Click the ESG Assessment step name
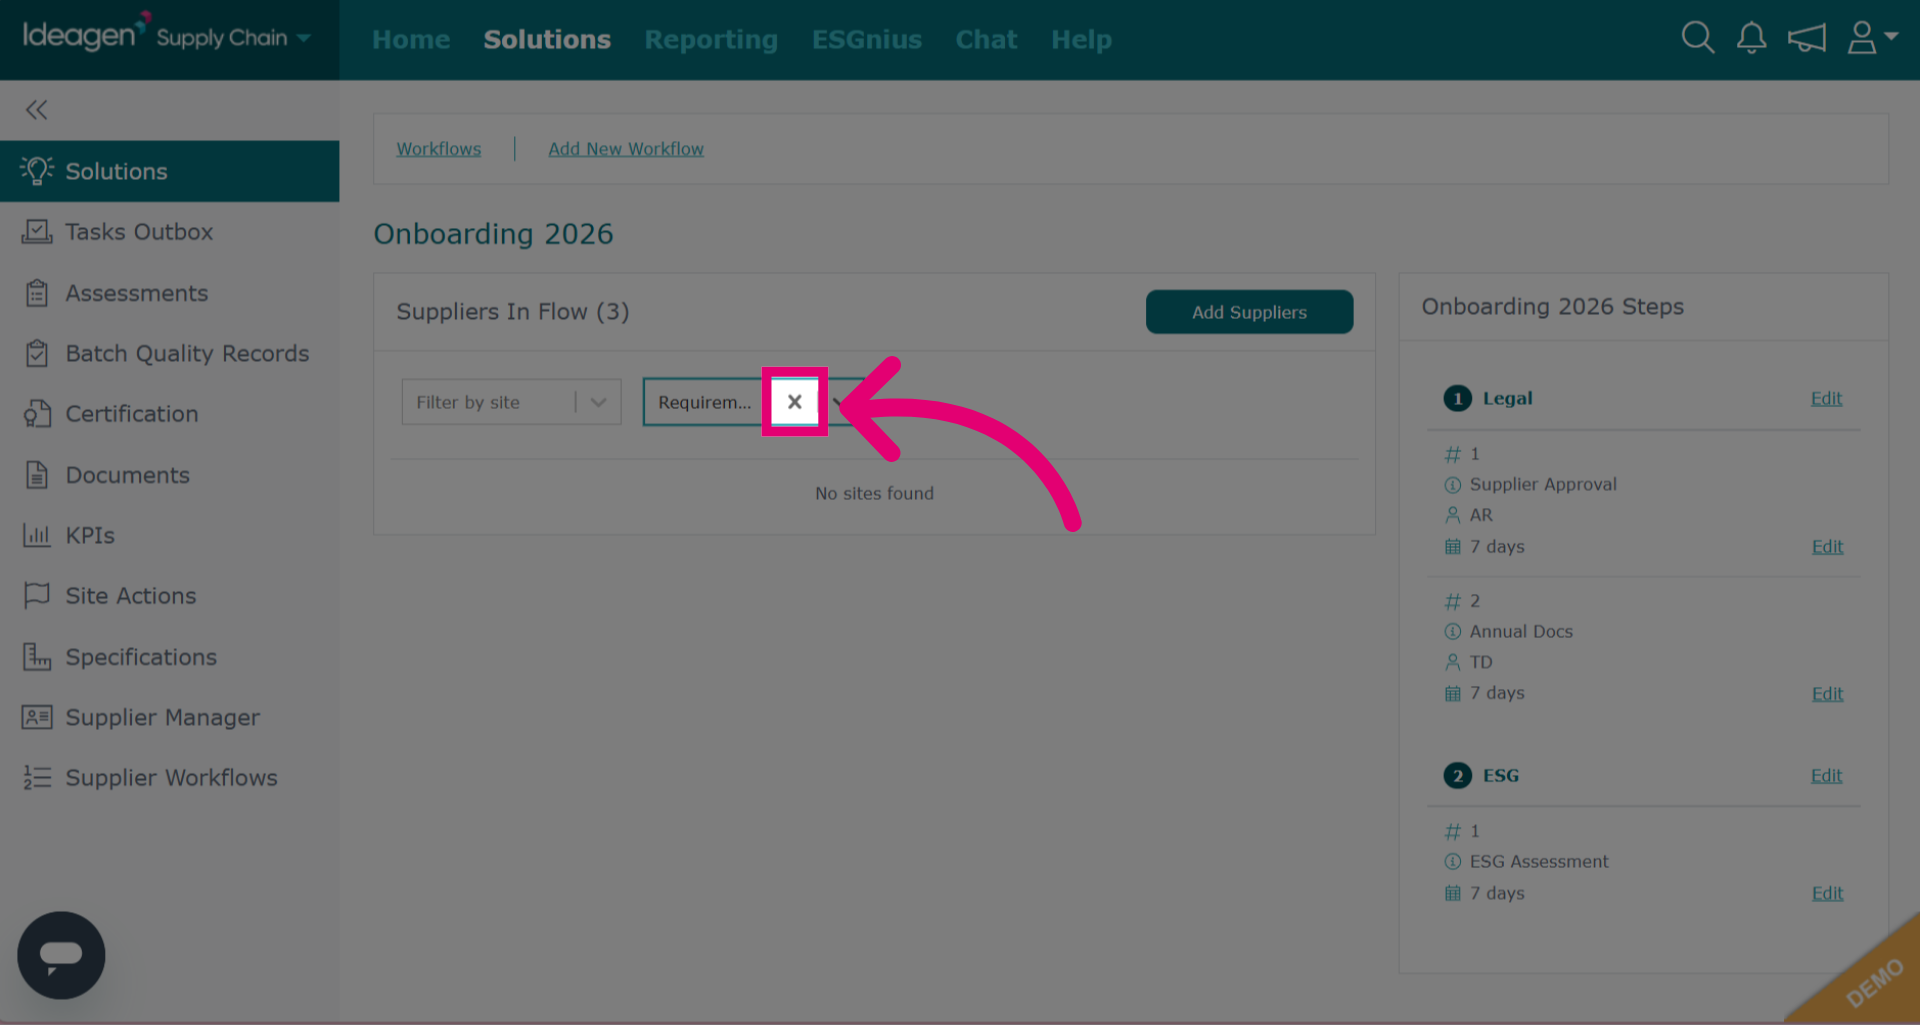Image resolution: width=1920 pixels, height=1025 pixels. (x=1539, y=861)
